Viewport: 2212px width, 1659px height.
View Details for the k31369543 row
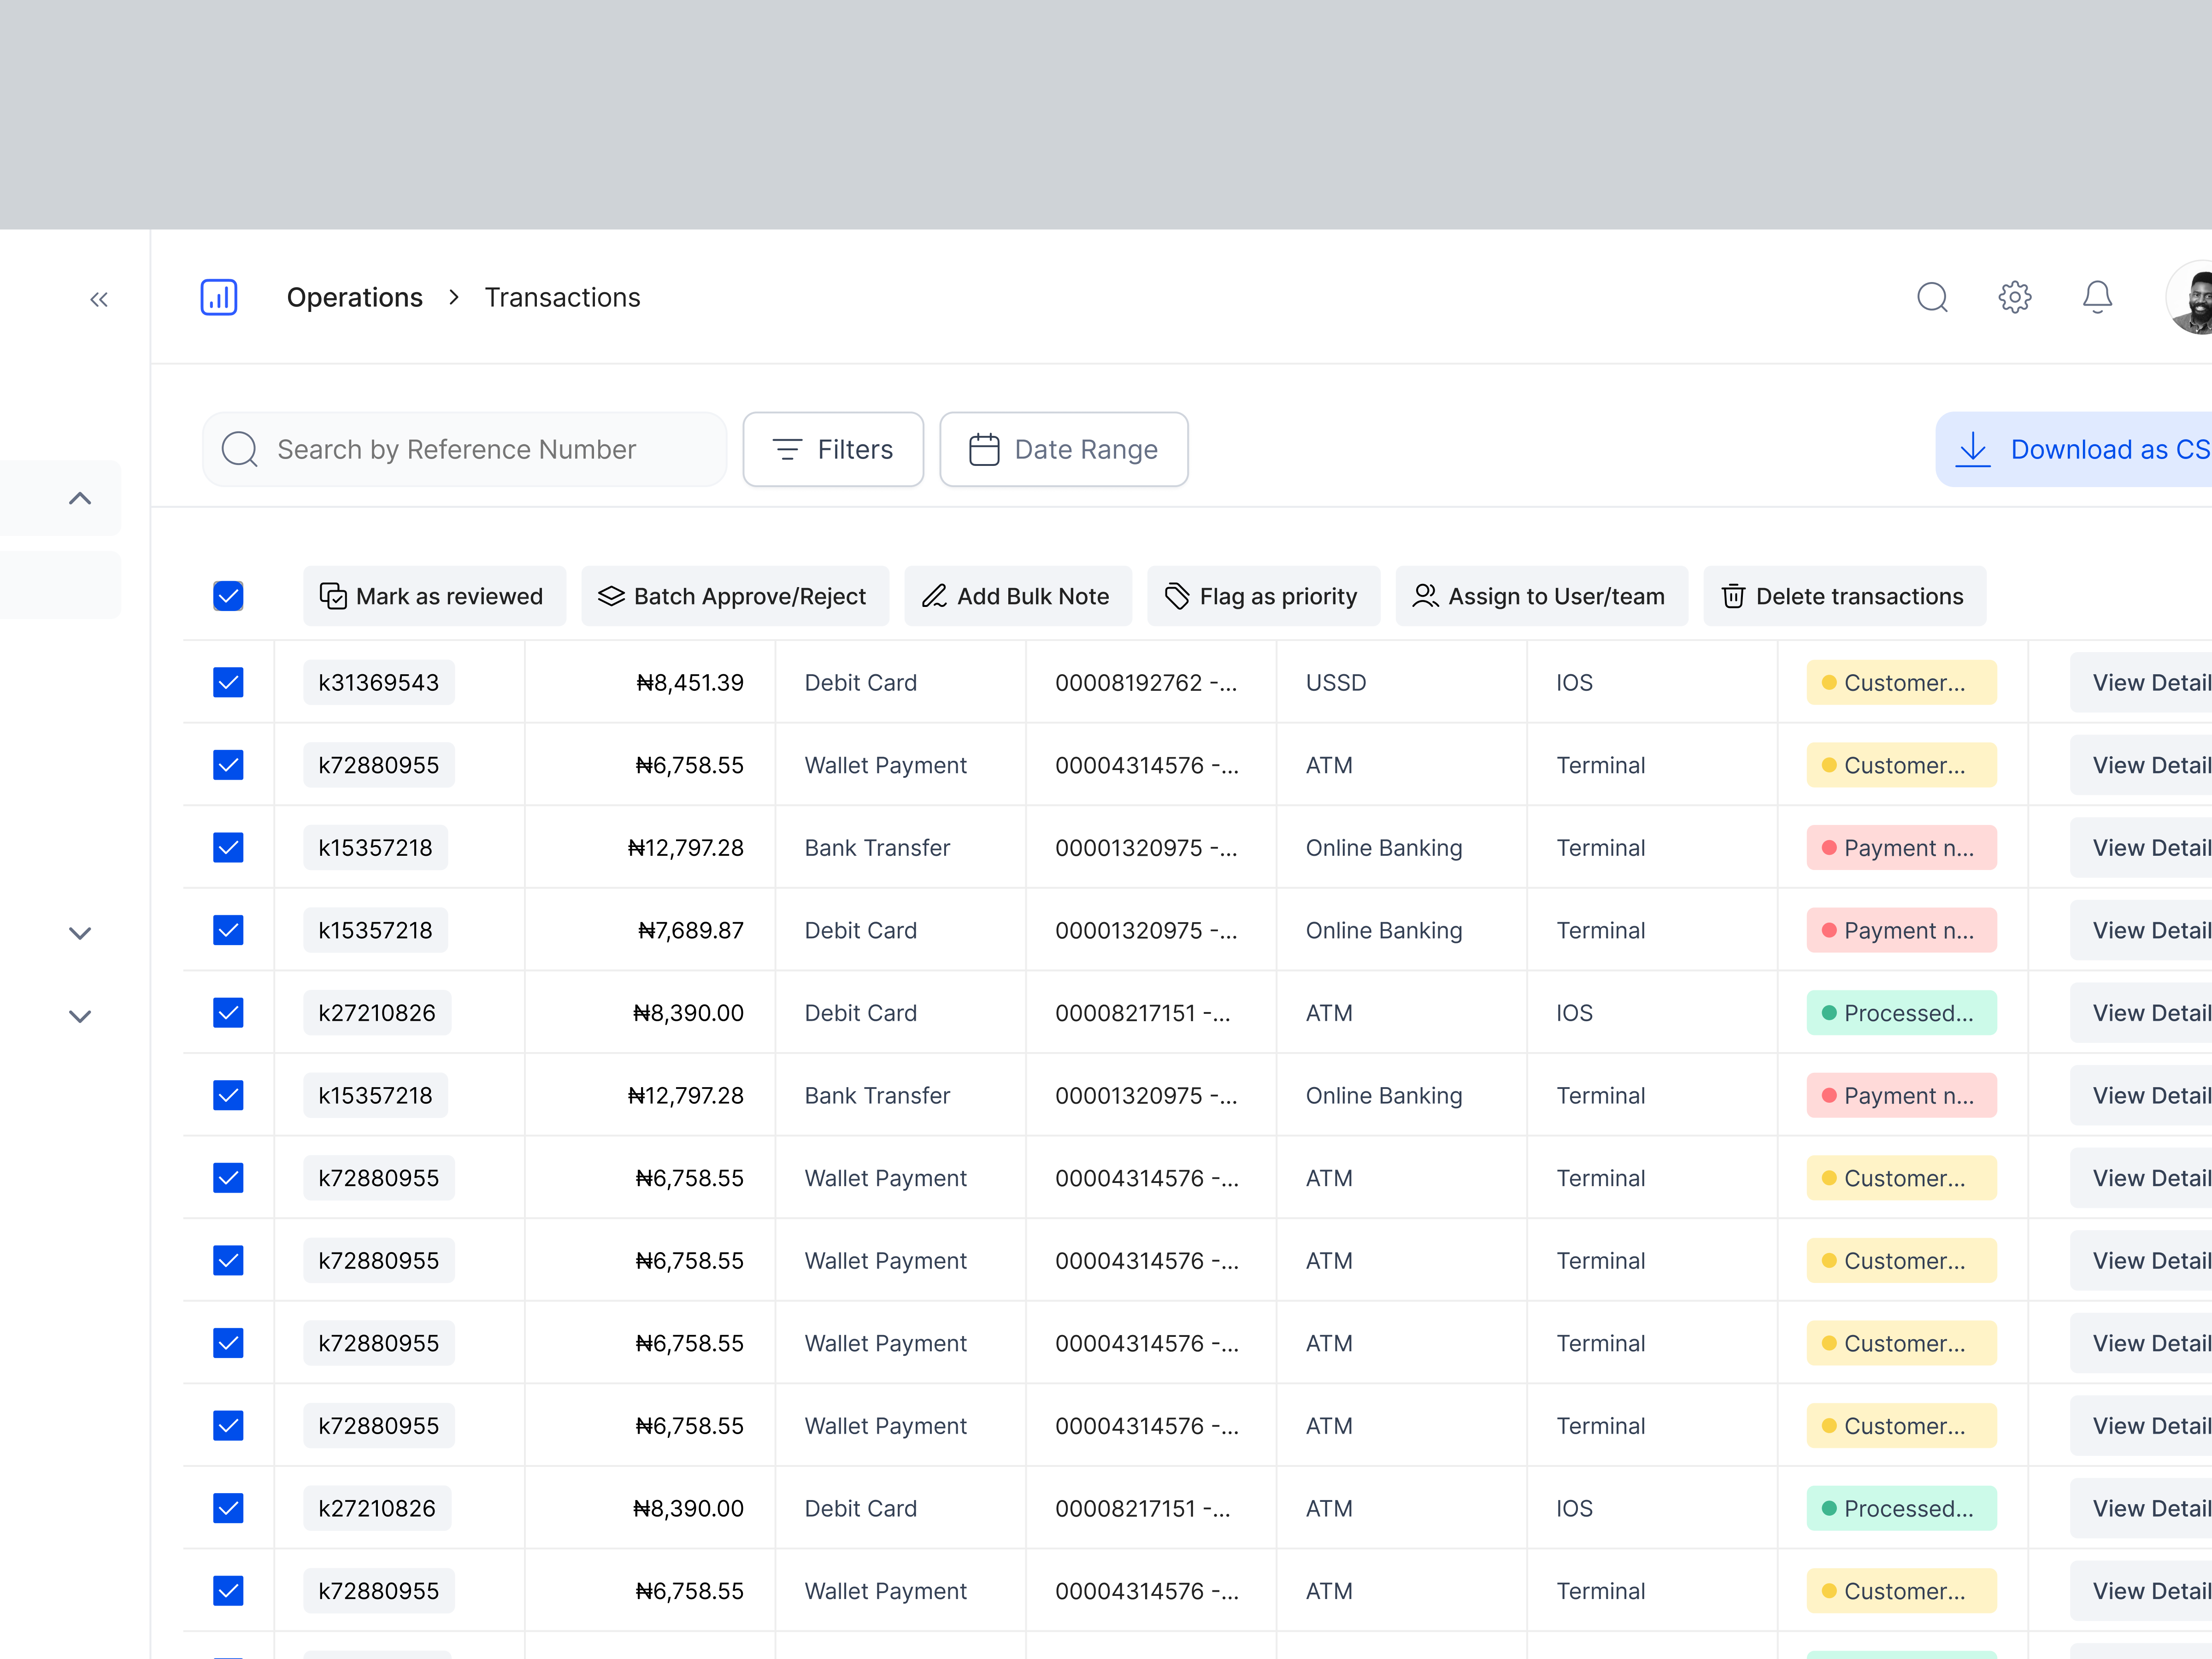(2140, 683)
